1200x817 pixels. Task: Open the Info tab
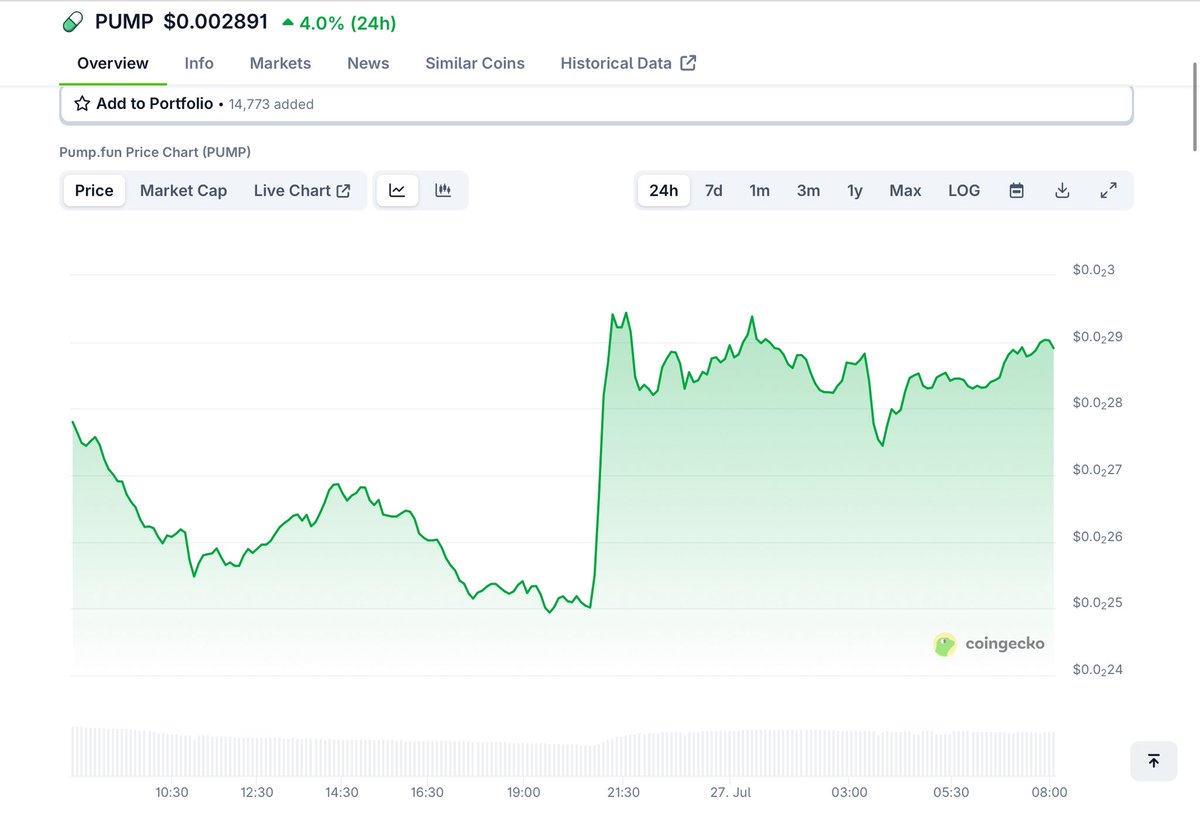199,63
